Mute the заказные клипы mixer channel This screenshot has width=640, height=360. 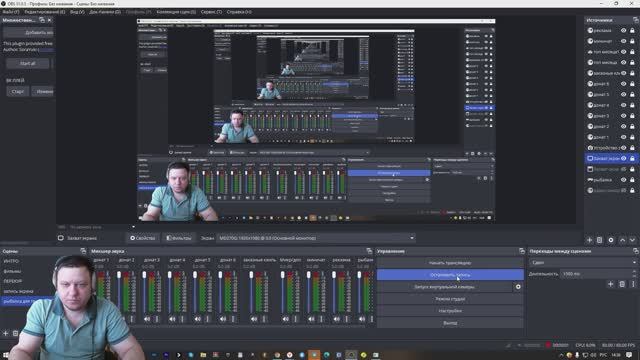pyautogui.click(x=254, y=319)
